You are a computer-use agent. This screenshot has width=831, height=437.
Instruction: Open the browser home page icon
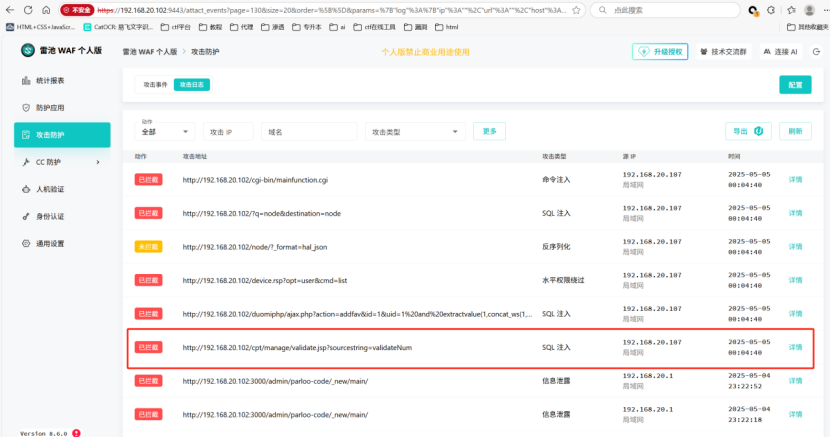click(x=46, y=10)
